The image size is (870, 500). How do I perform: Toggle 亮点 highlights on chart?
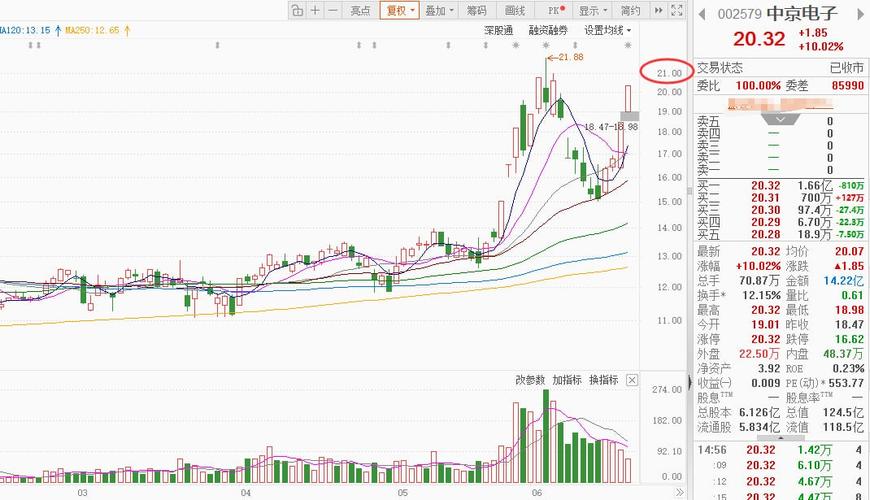click(x=360, y=10)
